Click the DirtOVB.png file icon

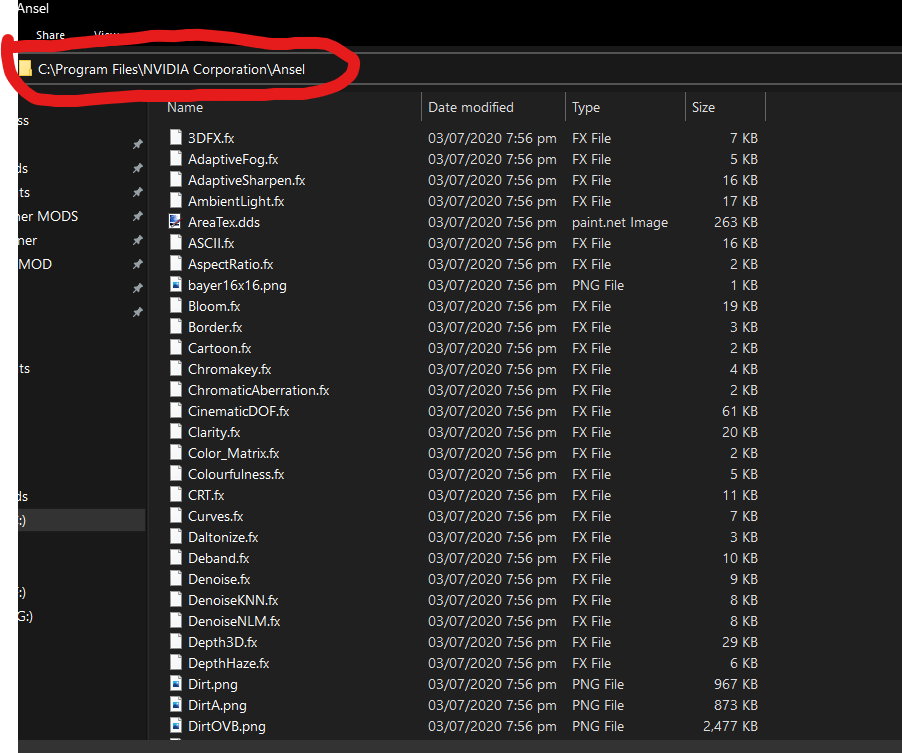176,725
